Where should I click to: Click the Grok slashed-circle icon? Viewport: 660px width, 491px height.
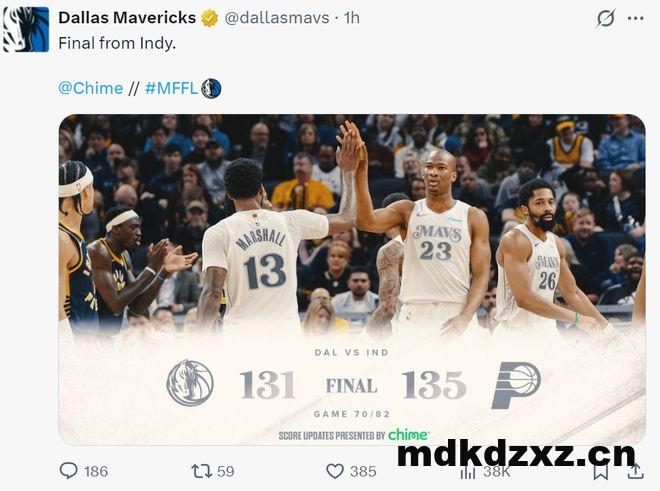pos(606,18)
